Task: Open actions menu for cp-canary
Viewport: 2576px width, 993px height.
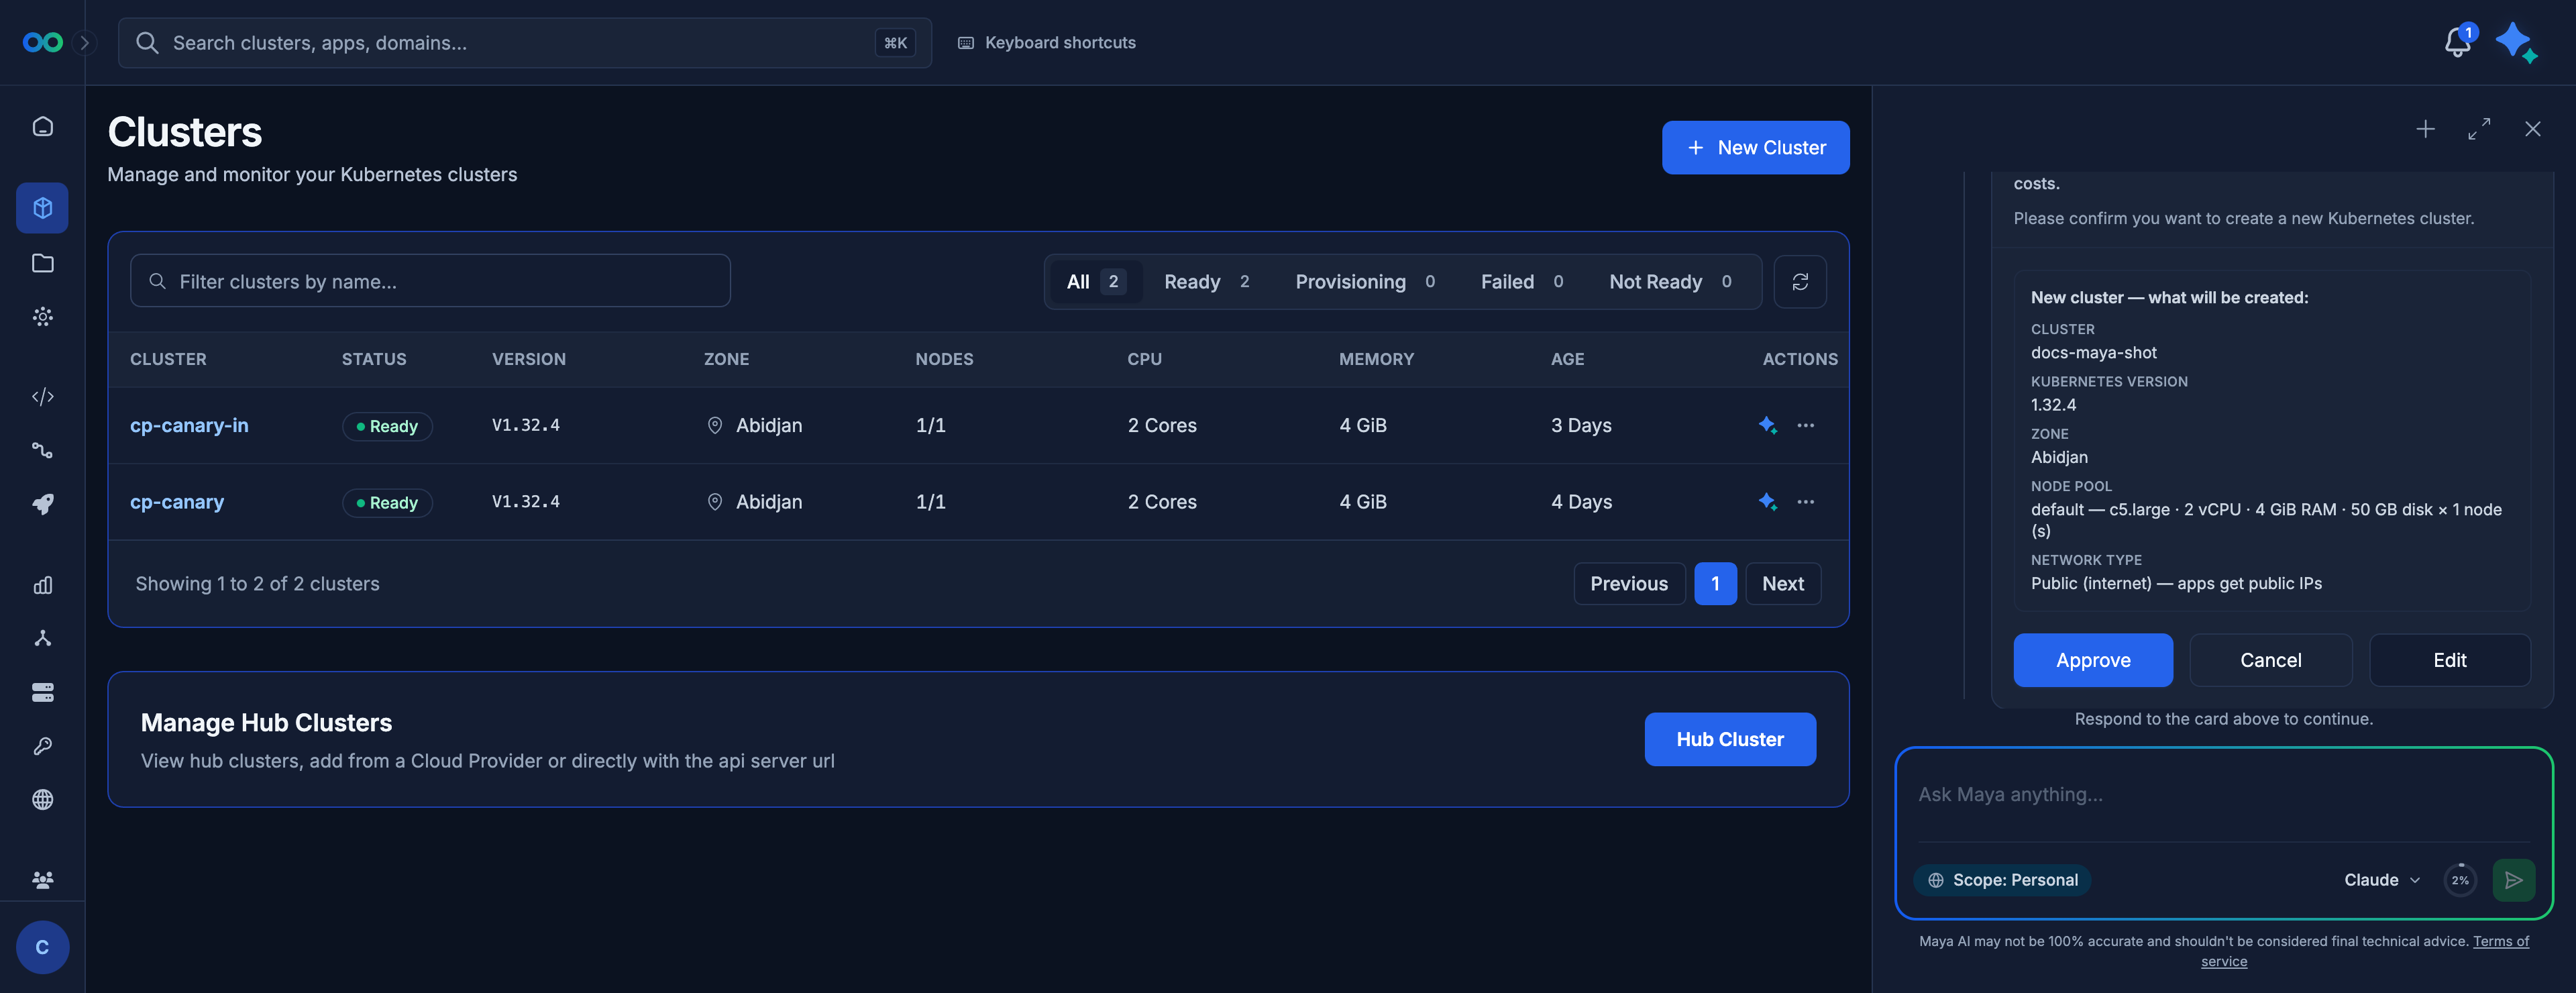Action: click(1805, 502)
